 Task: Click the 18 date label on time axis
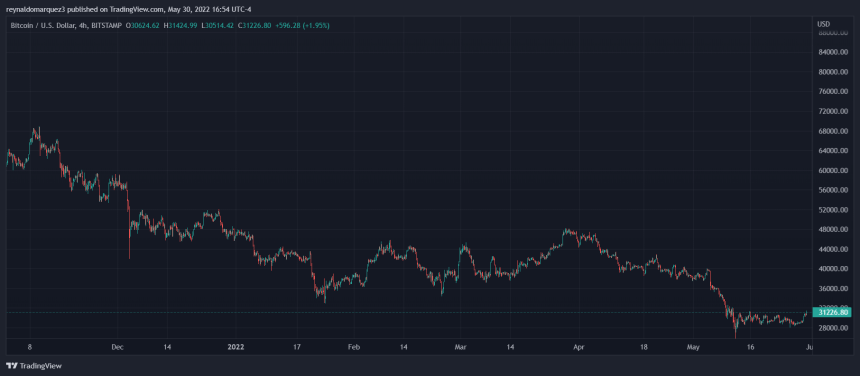click(644, 347)
